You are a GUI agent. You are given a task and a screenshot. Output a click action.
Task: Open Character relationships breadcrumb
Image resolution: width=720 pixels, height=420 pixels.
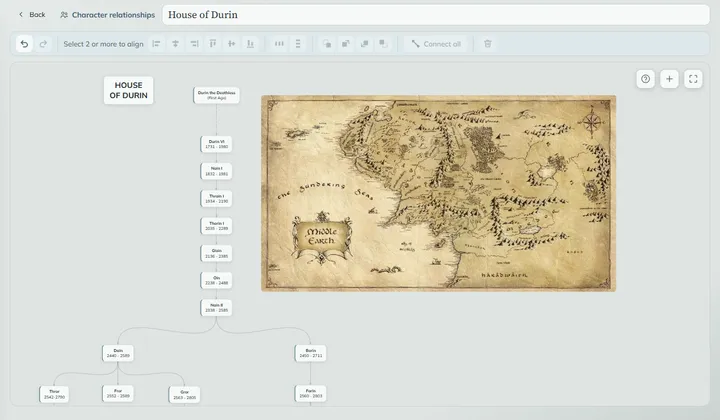[x=107, y=15]
